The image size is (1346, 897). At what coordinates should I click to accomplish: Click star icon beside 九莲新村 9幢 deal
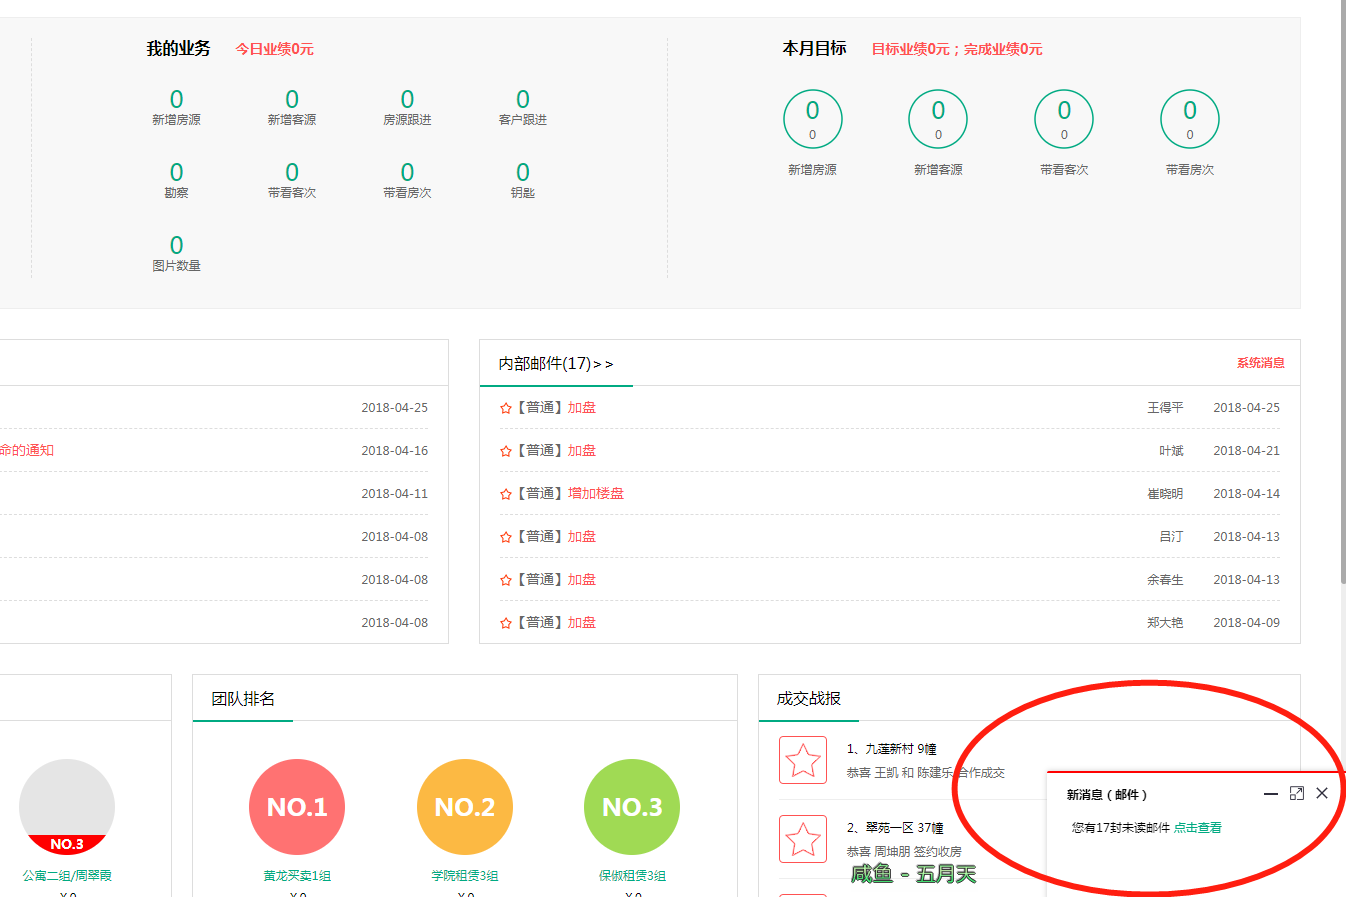click(x=803, y=760)
